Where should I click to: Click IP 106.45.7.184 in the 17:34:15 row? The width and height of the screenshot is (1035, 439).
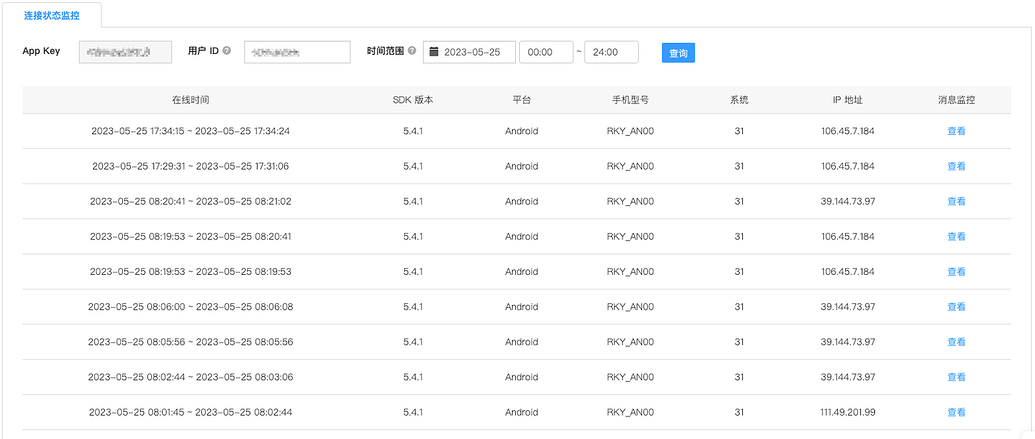click(848, 131)
